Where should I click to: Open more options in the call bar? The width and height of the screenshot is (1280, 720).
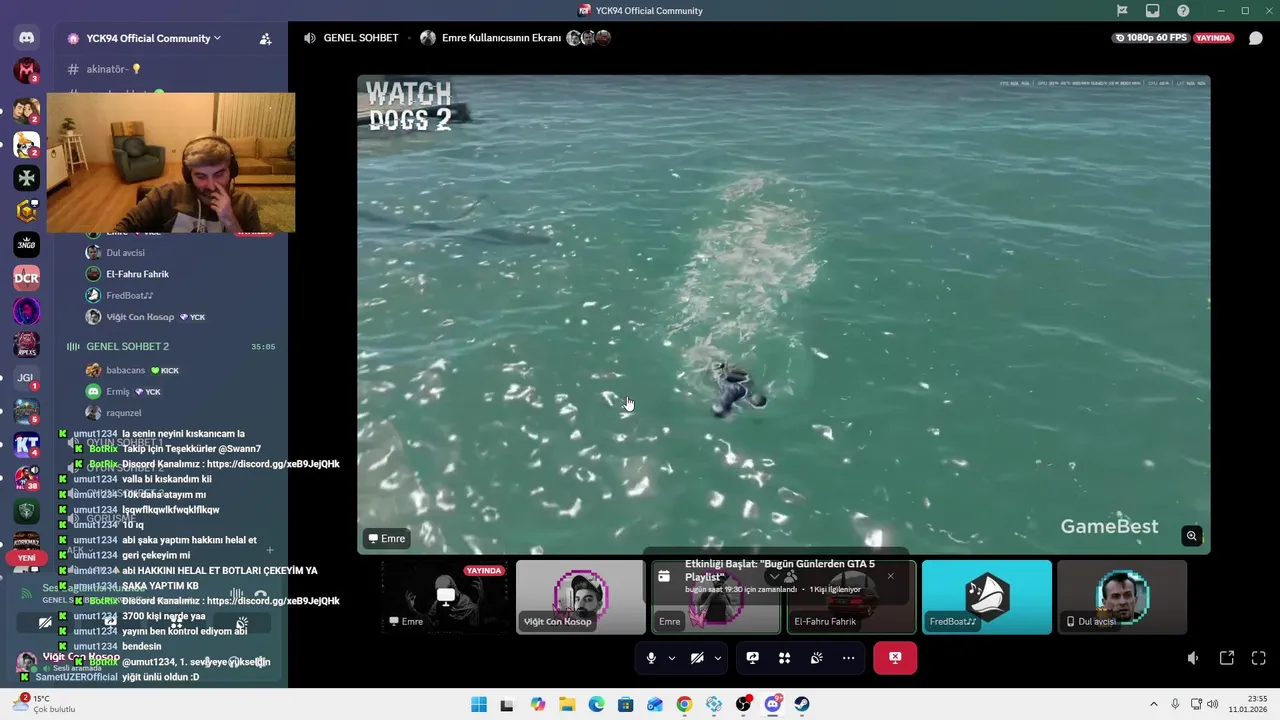[849, 658]
